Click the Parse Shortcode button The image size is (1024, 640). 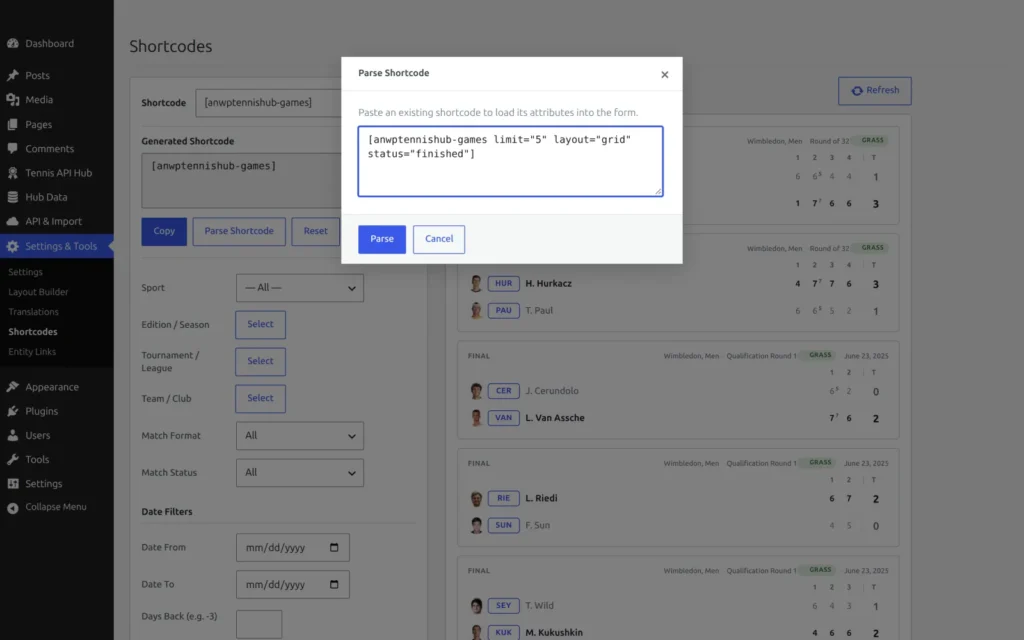[239, 231]
